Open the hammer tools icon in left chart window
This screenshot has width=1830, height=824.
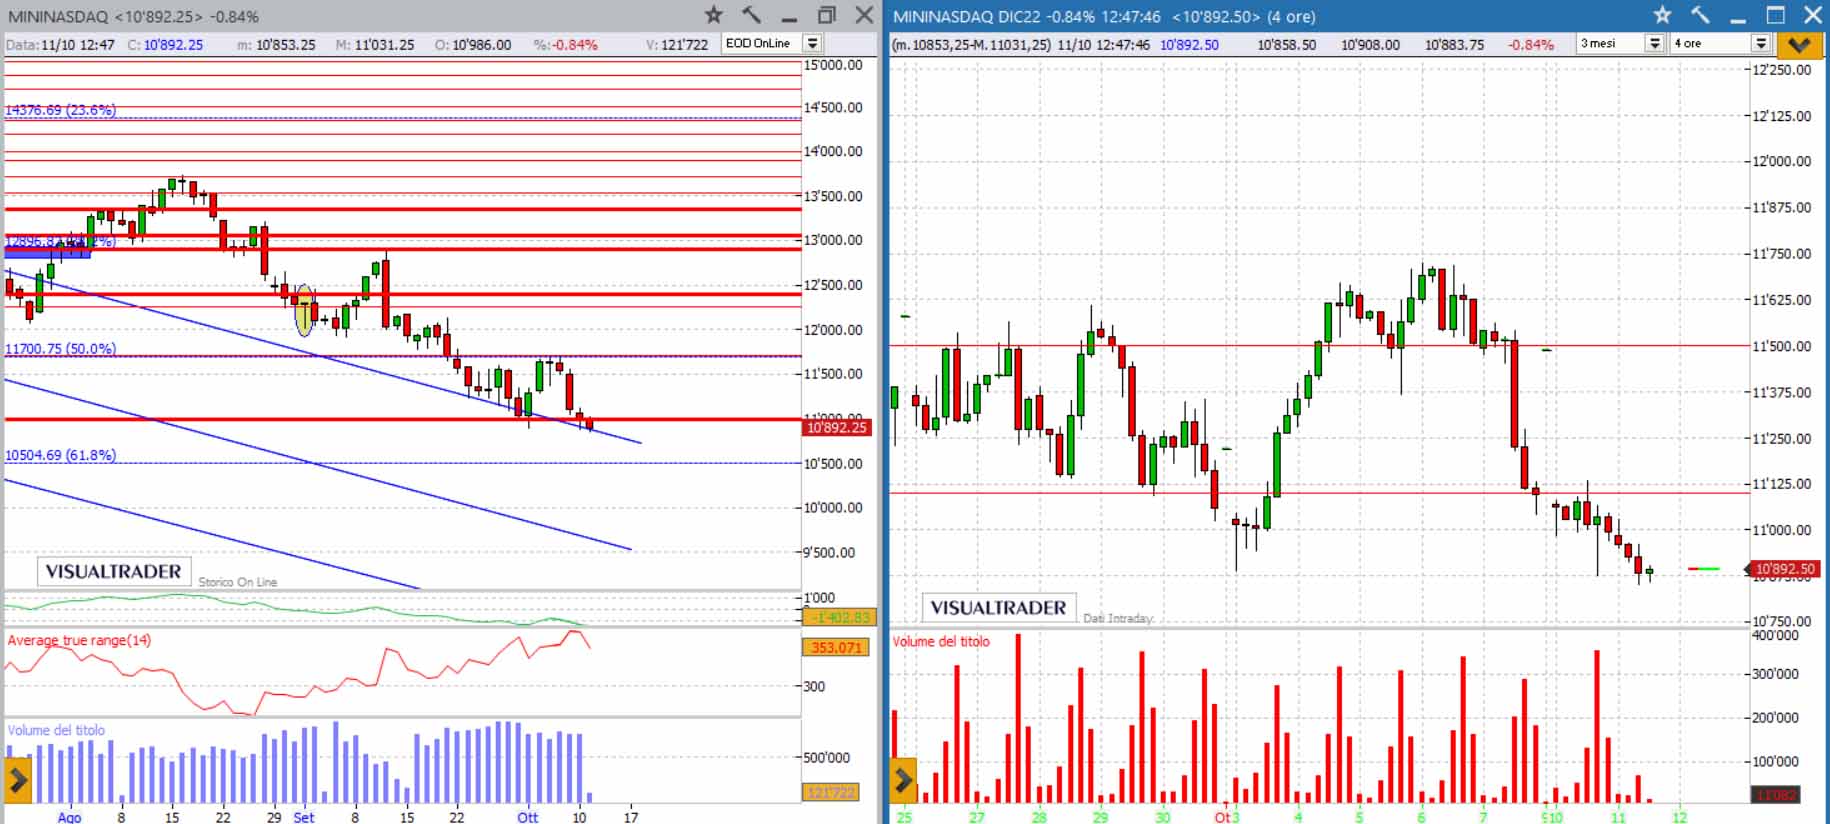751,15
